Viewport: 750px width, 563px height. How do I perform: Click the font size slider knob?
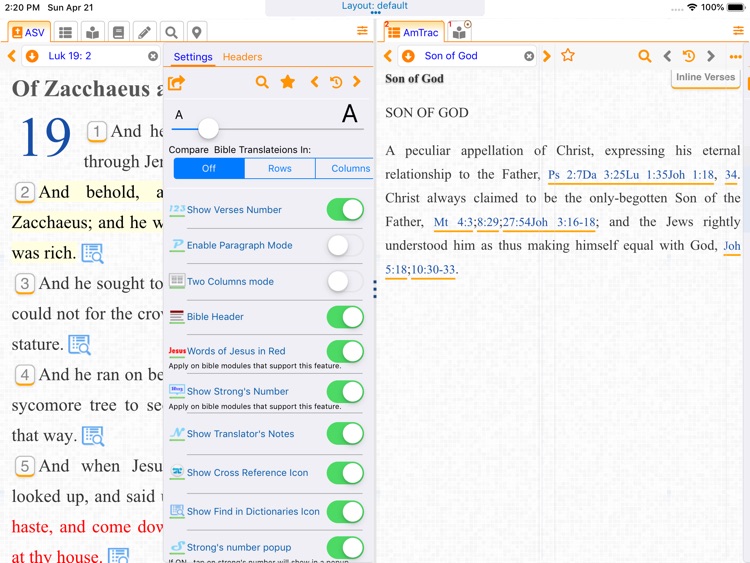pos(208,129)
